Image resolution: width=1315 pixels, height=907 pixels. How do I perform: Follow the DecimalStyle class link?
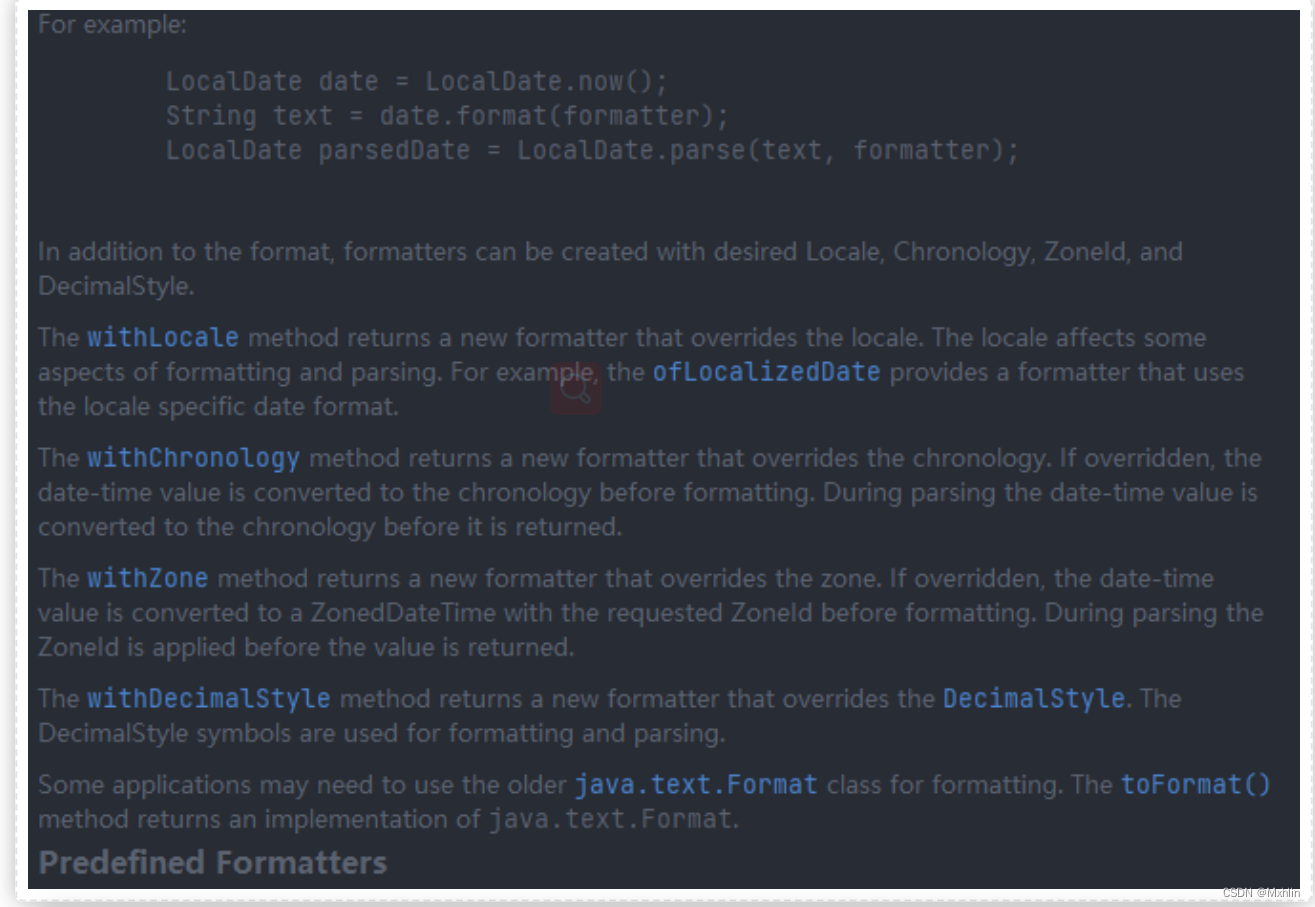pos(1034,699)
